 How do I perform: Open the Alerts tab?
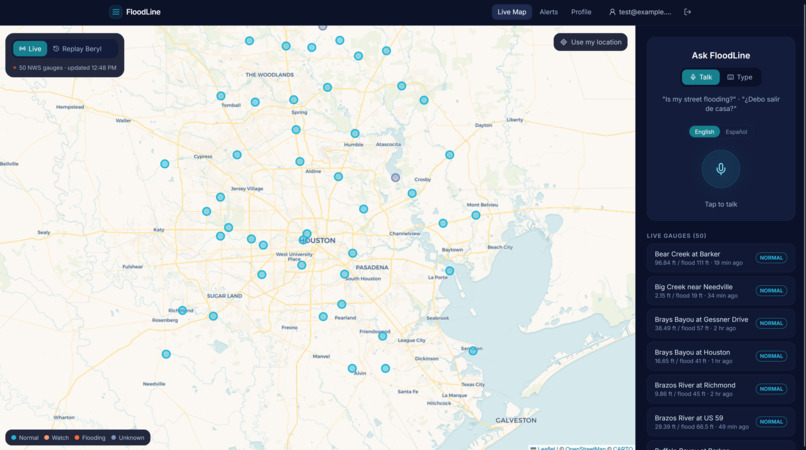548,12
